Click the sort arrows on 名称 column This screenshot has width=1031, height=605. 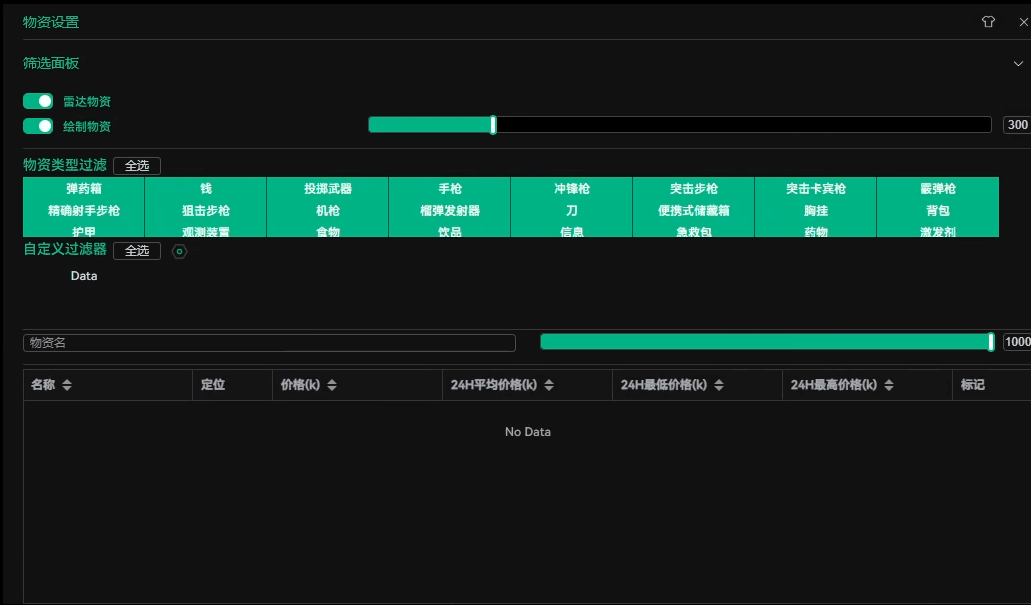pyautogui.click(x=67, y=385)
